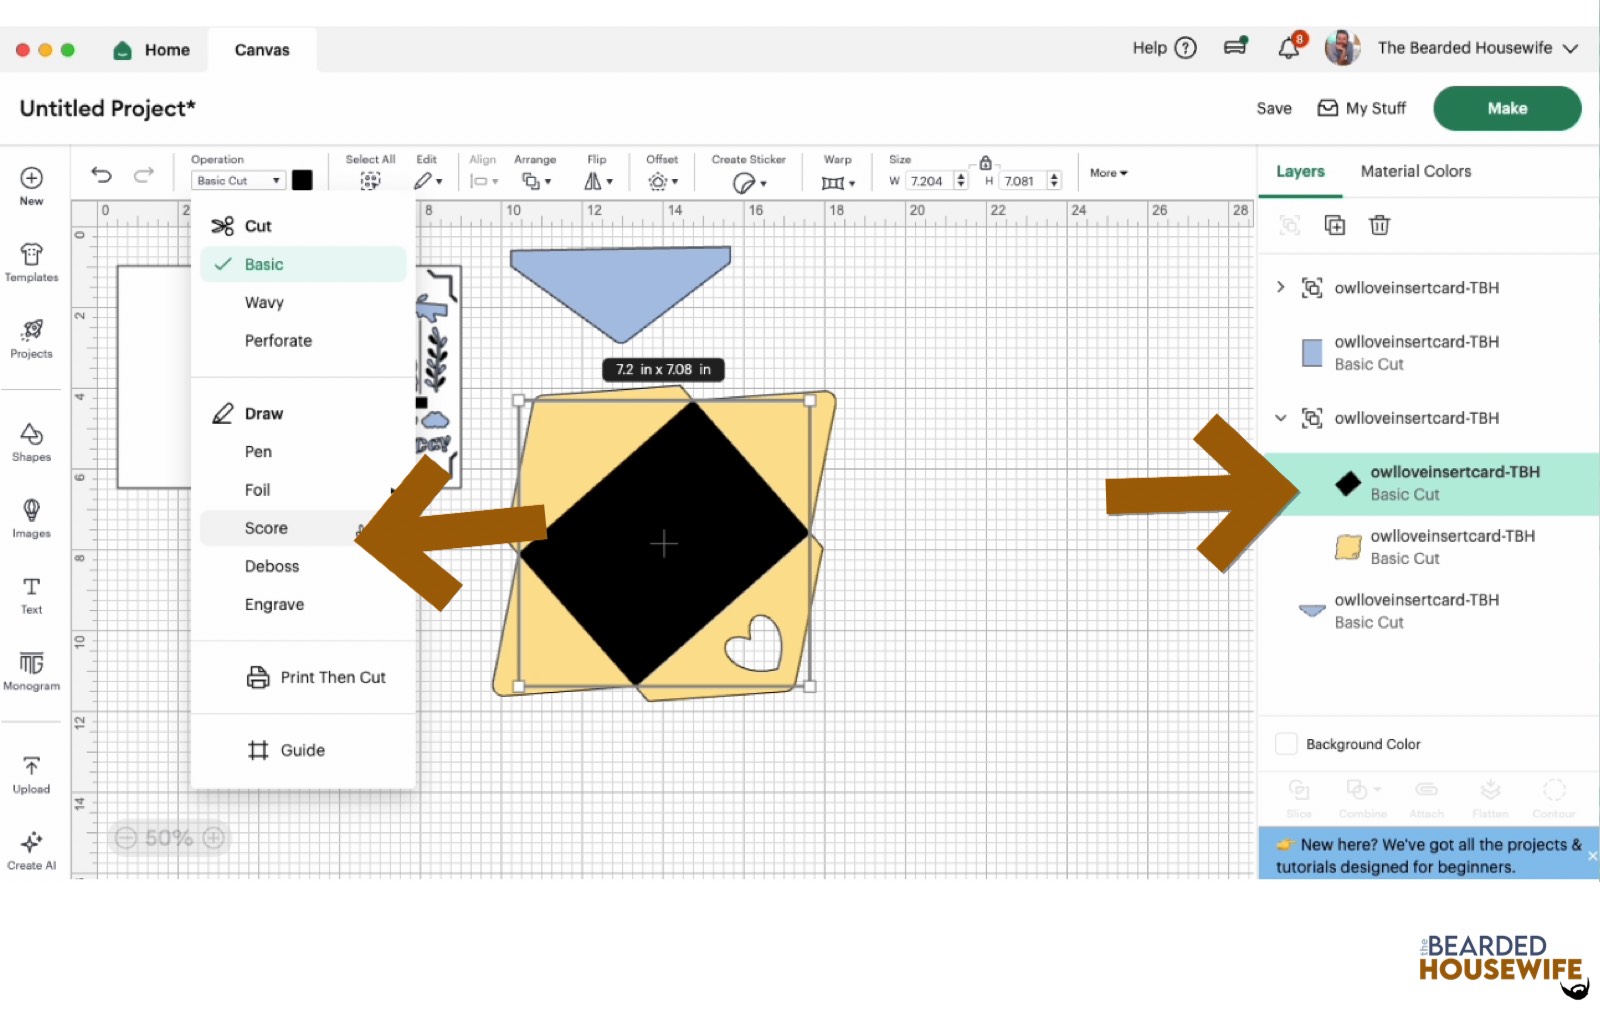Click the undo arrow
Screen dimensions: 1600x1017
[x=101, y=175]
